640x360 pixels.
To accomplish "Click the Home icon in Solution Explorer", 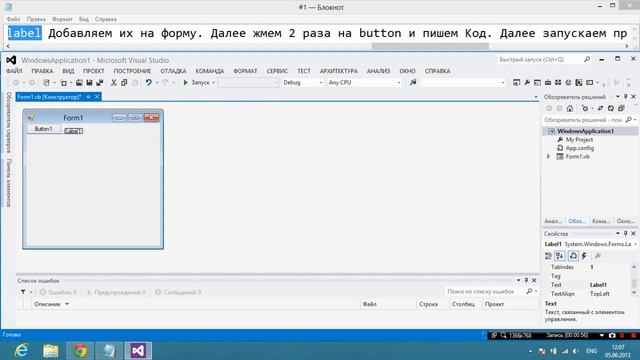I will point(570,108).
